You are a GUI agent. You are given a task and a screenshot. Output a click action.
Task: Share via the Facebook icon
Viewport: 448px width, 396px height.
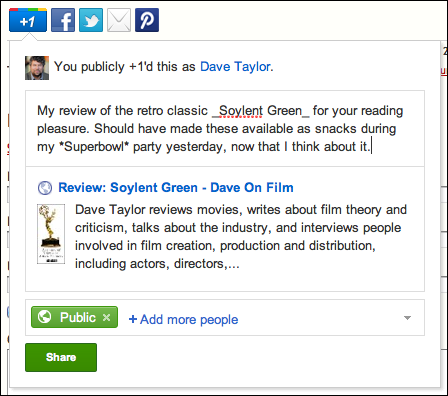point(63,20)
